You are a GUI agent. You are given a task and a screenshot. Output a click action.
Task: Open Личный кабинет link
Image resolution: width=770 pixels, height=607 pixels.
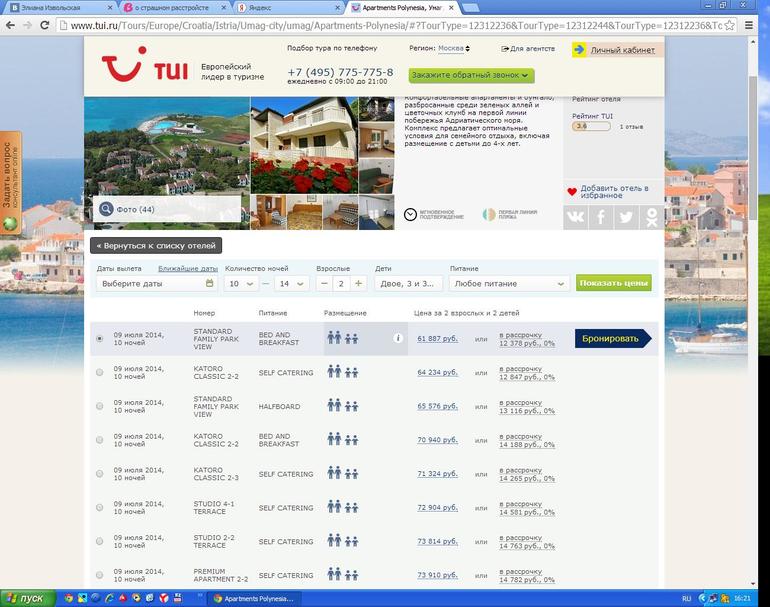pos(622,50)
